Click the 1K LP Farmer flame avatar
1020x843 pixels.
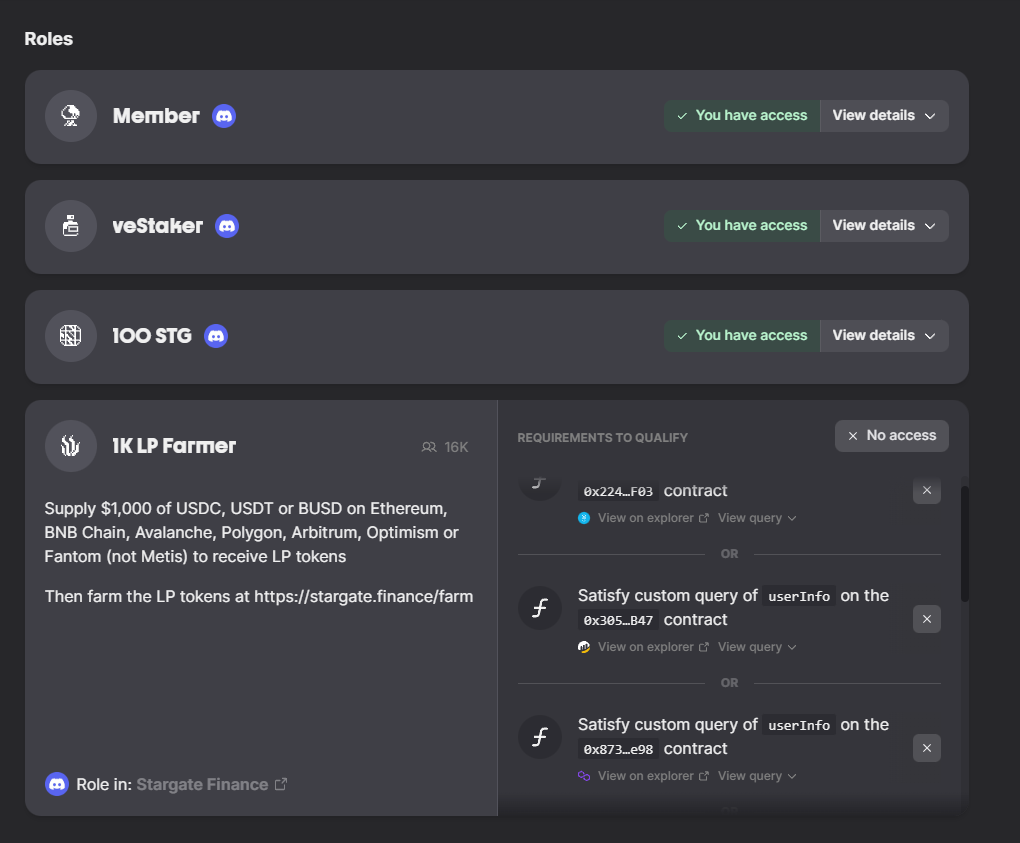pos(71,446)
